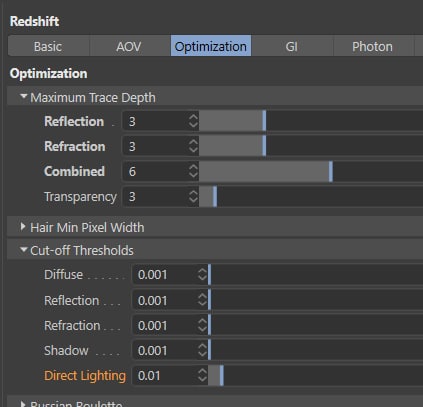Image resolution: width=423 pixels, height=407 pixels.
Task: Click the Combined depth stepper arrows
Action: point(193,171)
